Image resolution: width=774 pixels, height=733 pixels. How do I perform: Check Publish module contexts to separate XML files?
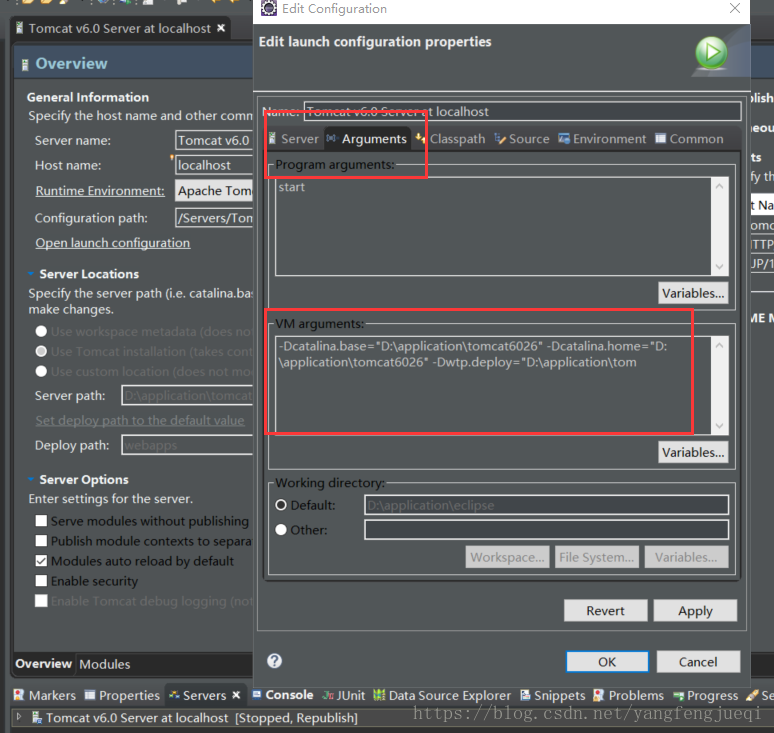coord(41,541)
